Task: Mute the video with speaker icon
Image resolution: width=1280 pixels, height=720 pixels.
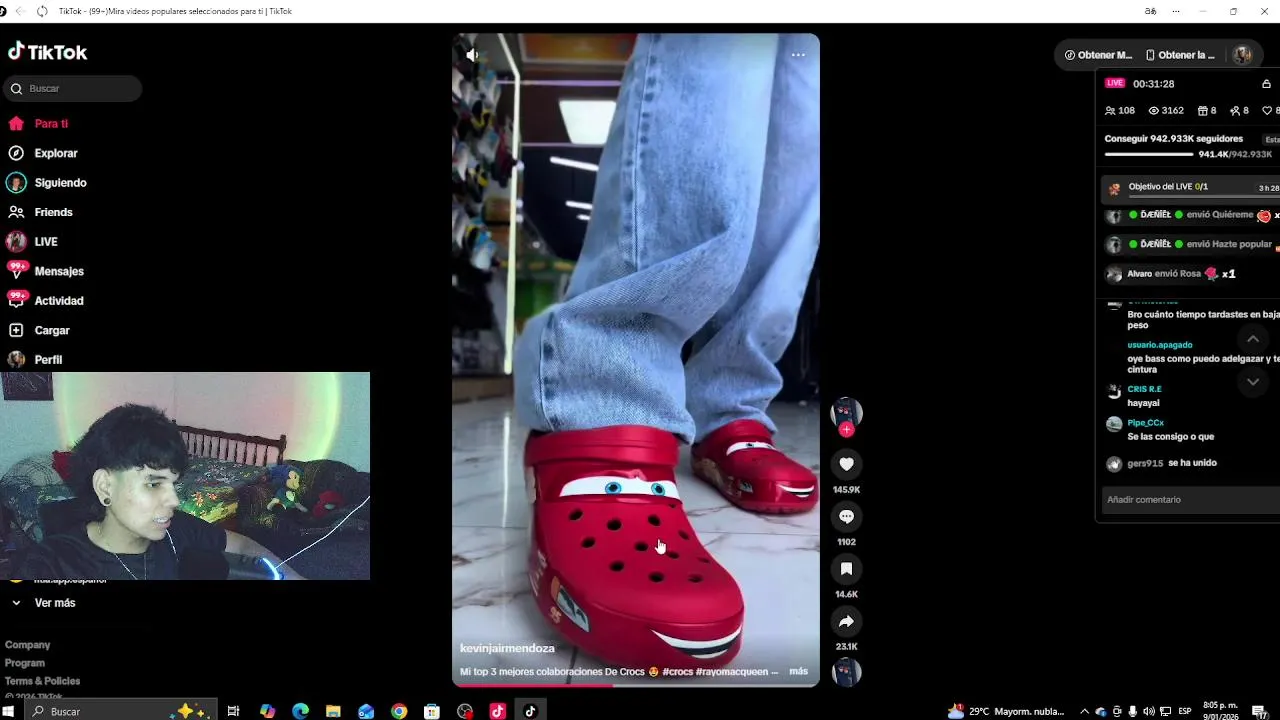Action: [472, 55]
